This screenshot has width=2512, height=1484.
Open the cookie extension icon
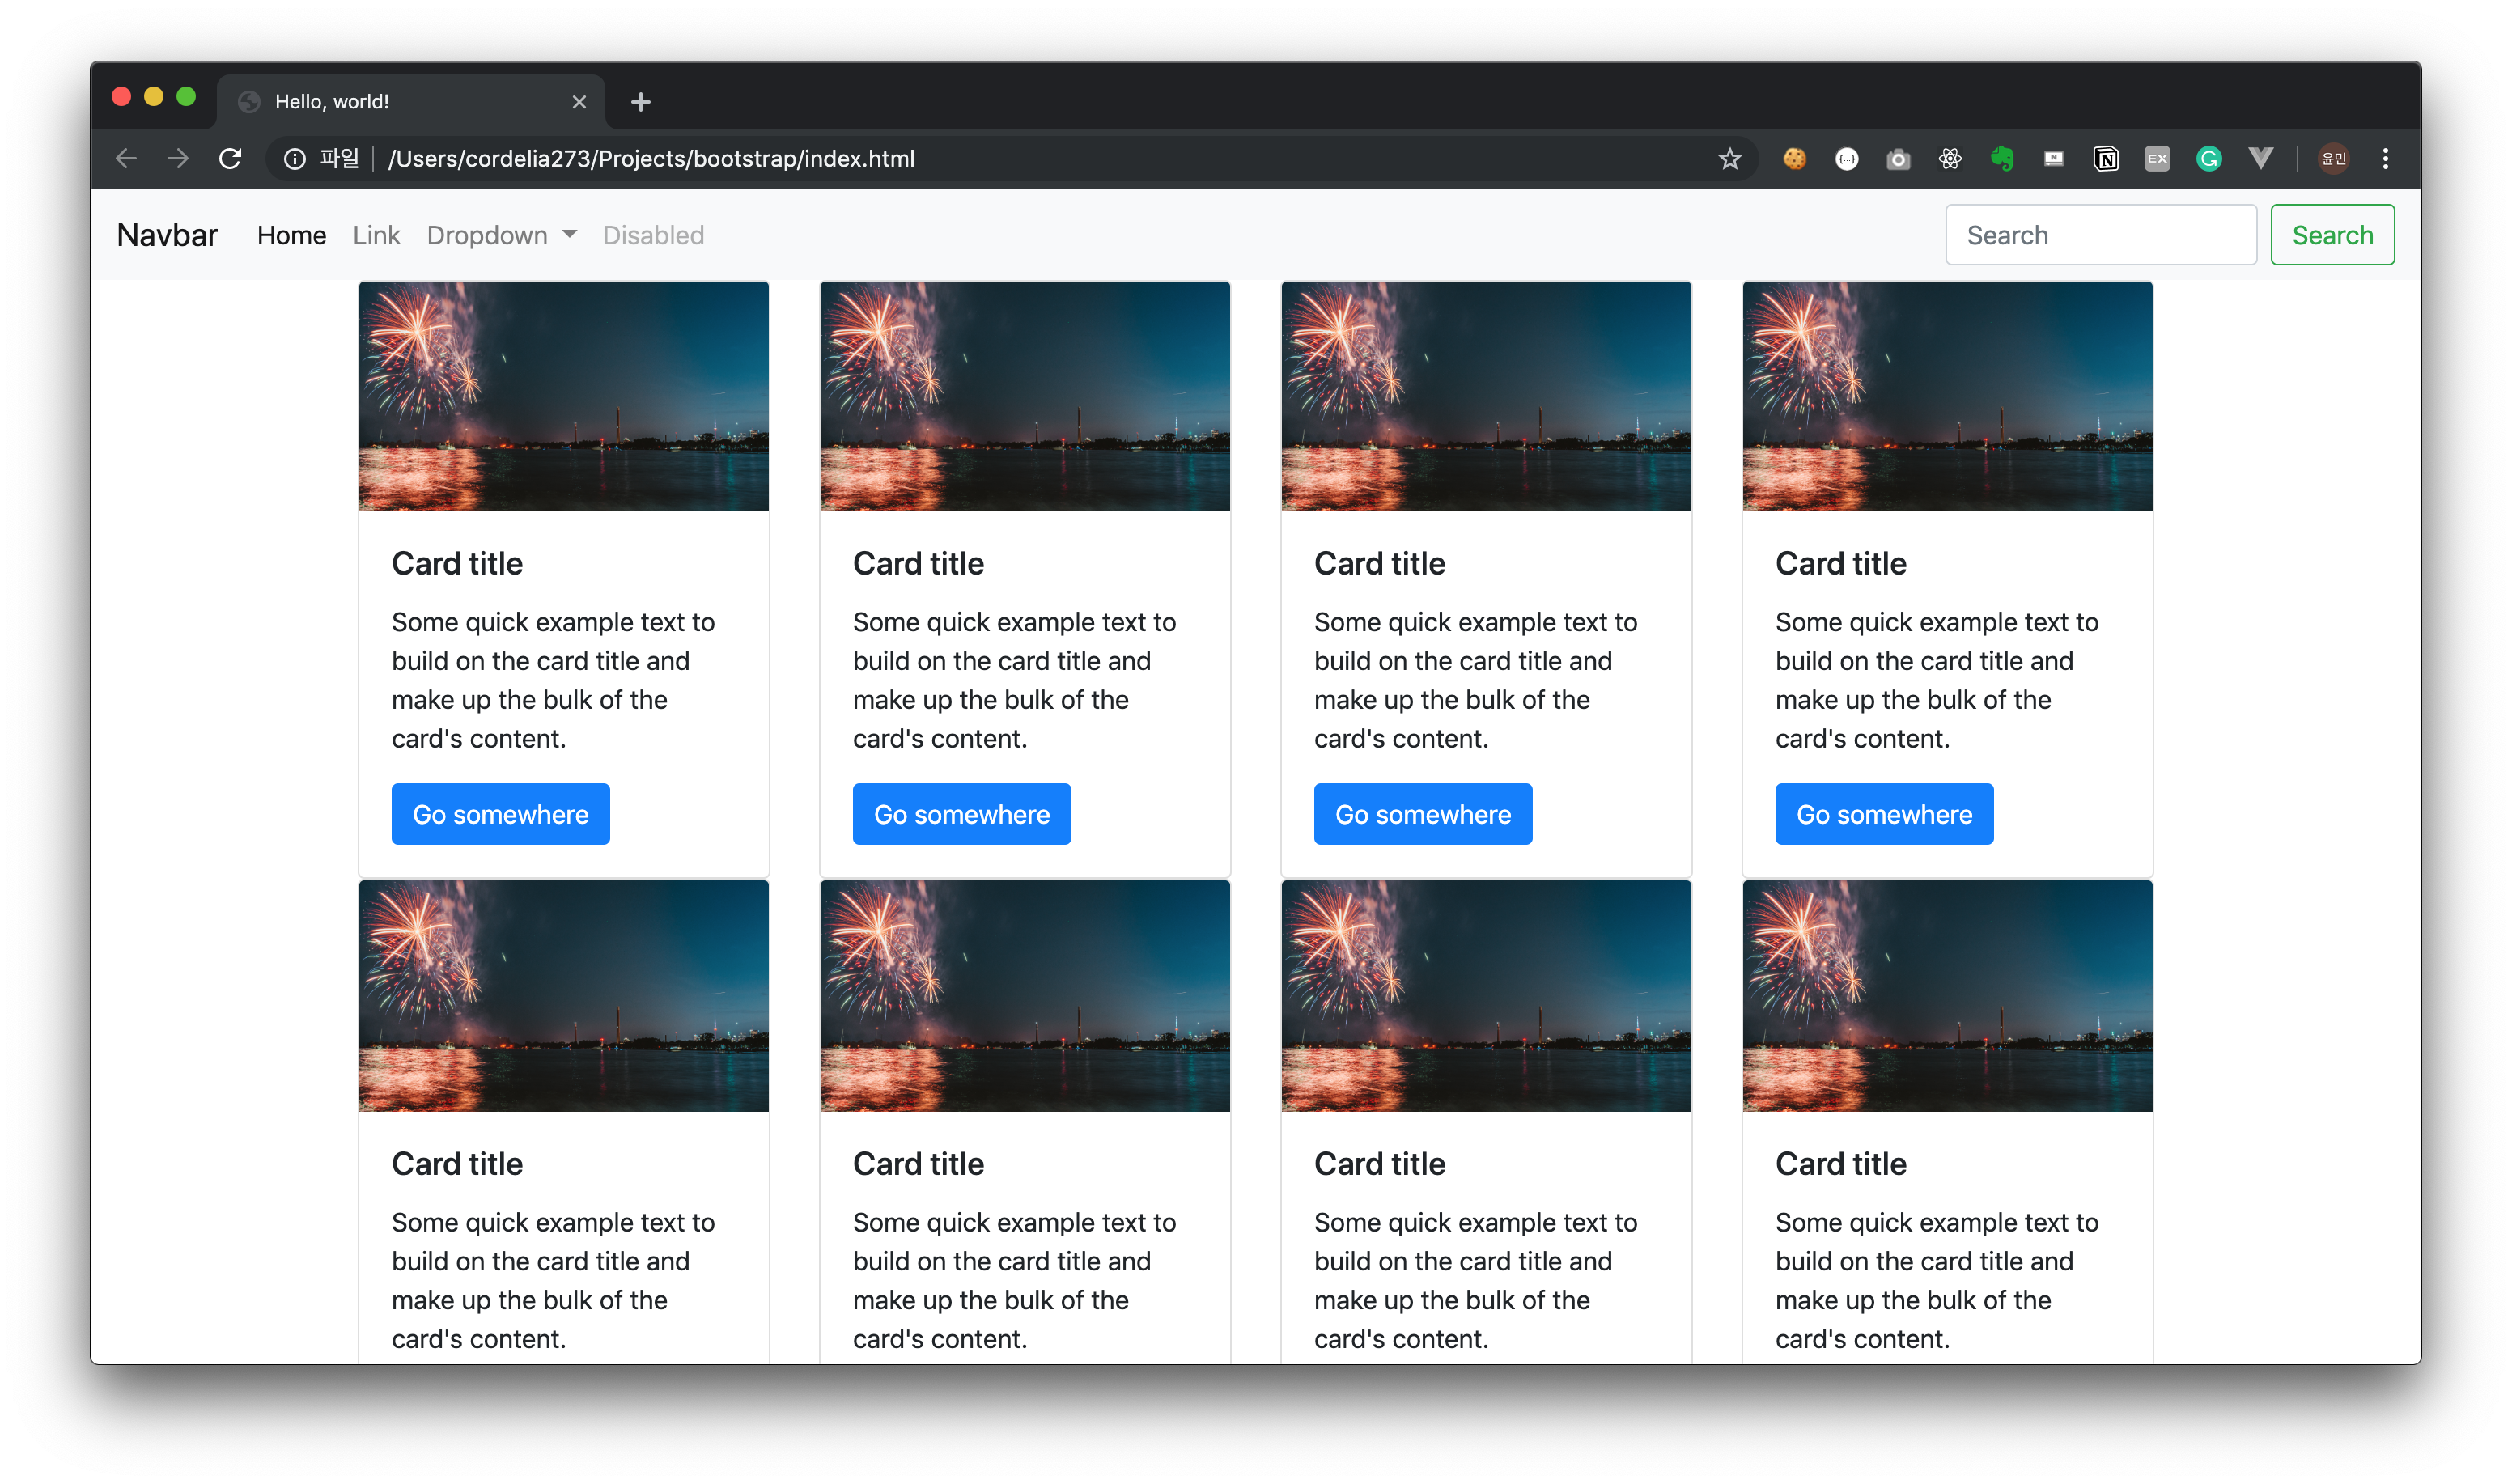point(1794,159)
